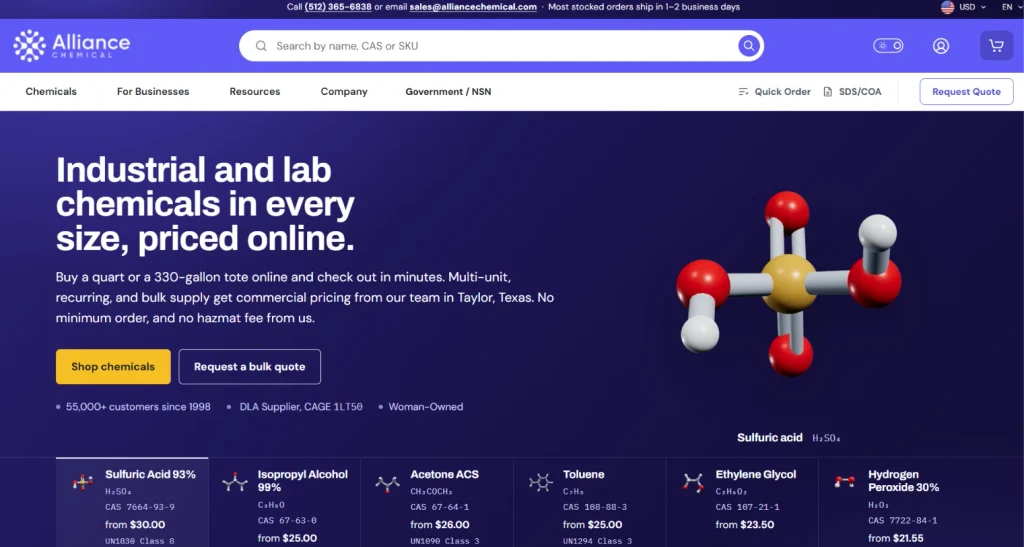Viewport: 1024px width, 547px height.
Task: Click the CAS 67-64-1 text
Action: [440, 507]
